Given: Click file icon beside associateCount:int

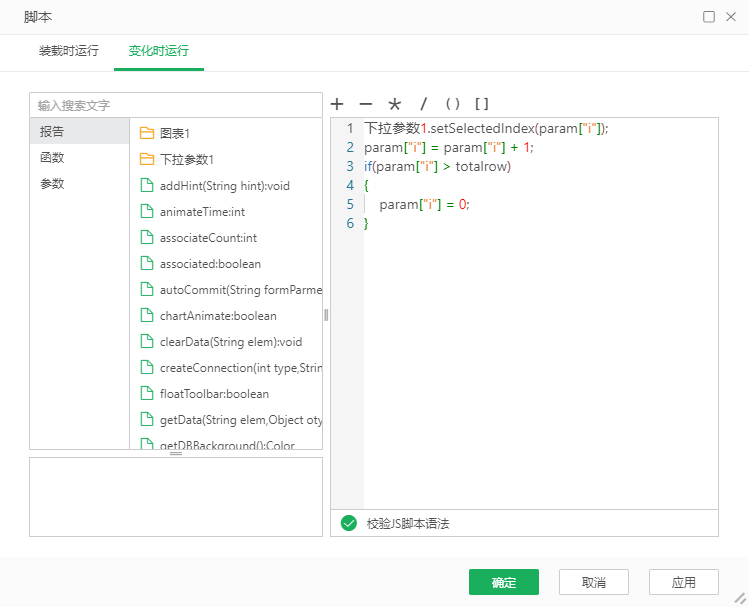Looking at the screenshot, I should point(147,237).
